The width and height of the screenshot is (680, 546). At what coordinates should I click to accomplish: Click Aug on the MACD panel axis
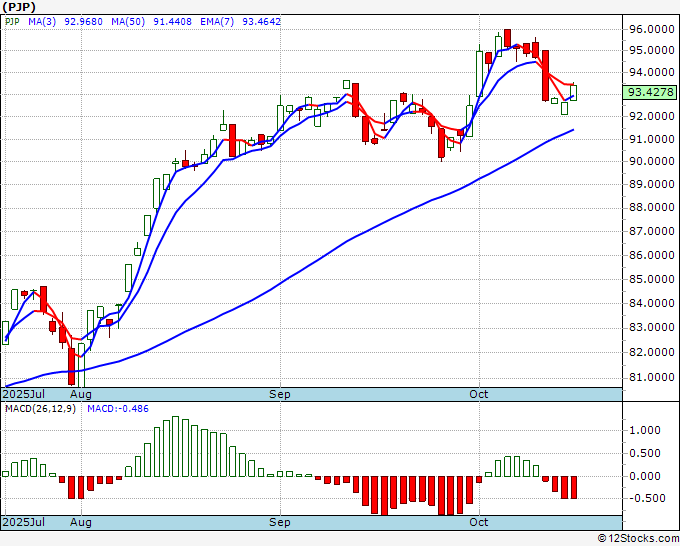click(81, 522)
